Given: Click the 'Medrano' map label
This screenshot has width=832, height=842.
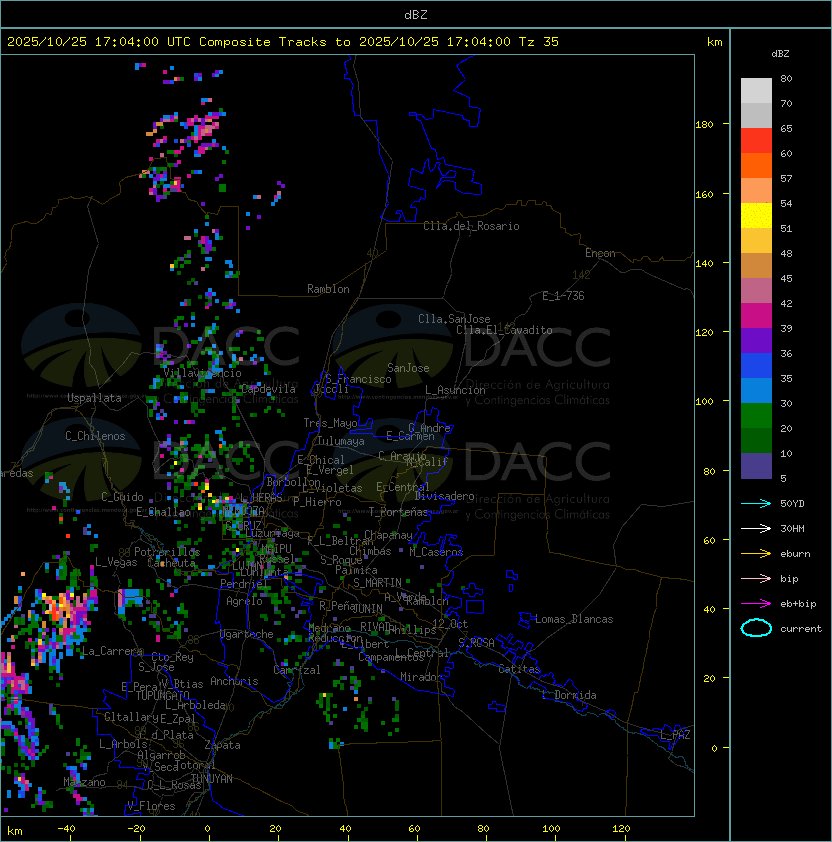Looking at the screenshot, I should click(x=329, y=628).
